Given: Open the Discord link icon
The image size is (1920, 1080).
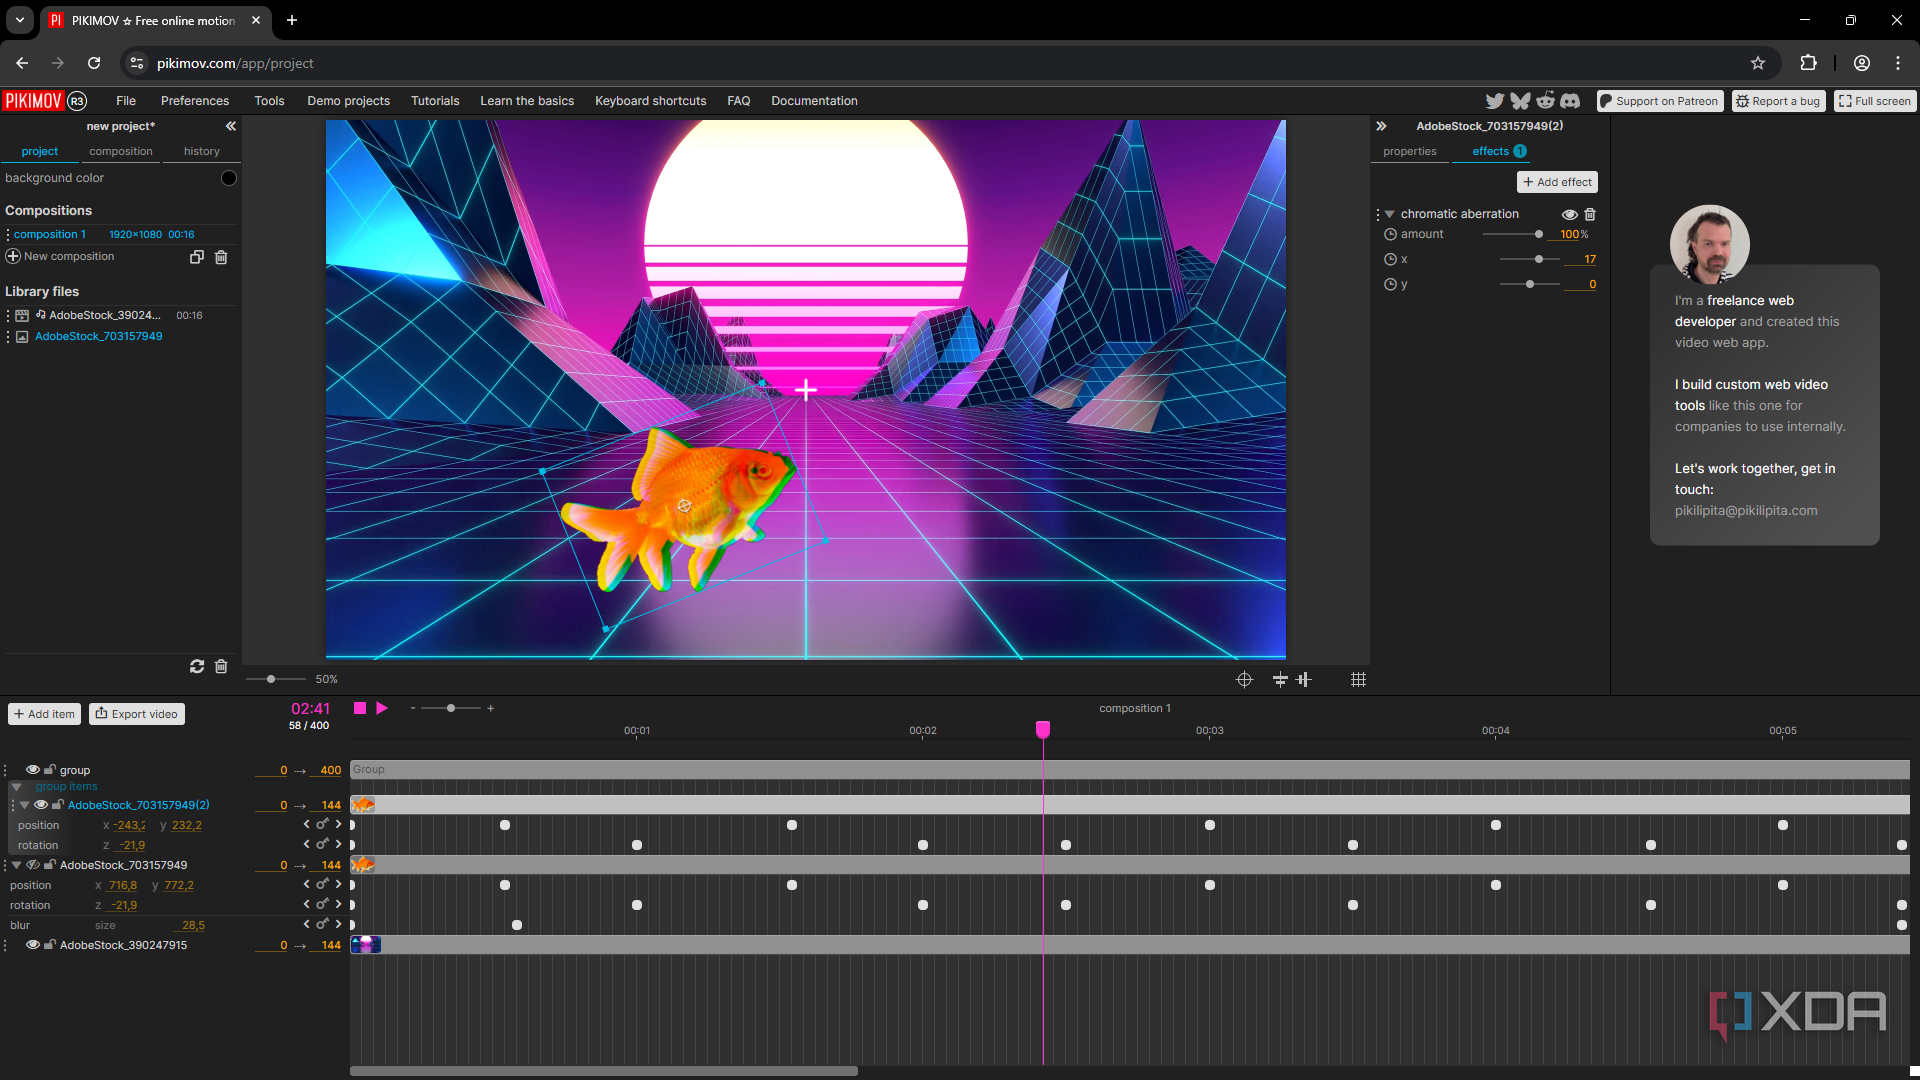Looking at the screenshot, I should pyautogui.click(x=1570, y=101).
